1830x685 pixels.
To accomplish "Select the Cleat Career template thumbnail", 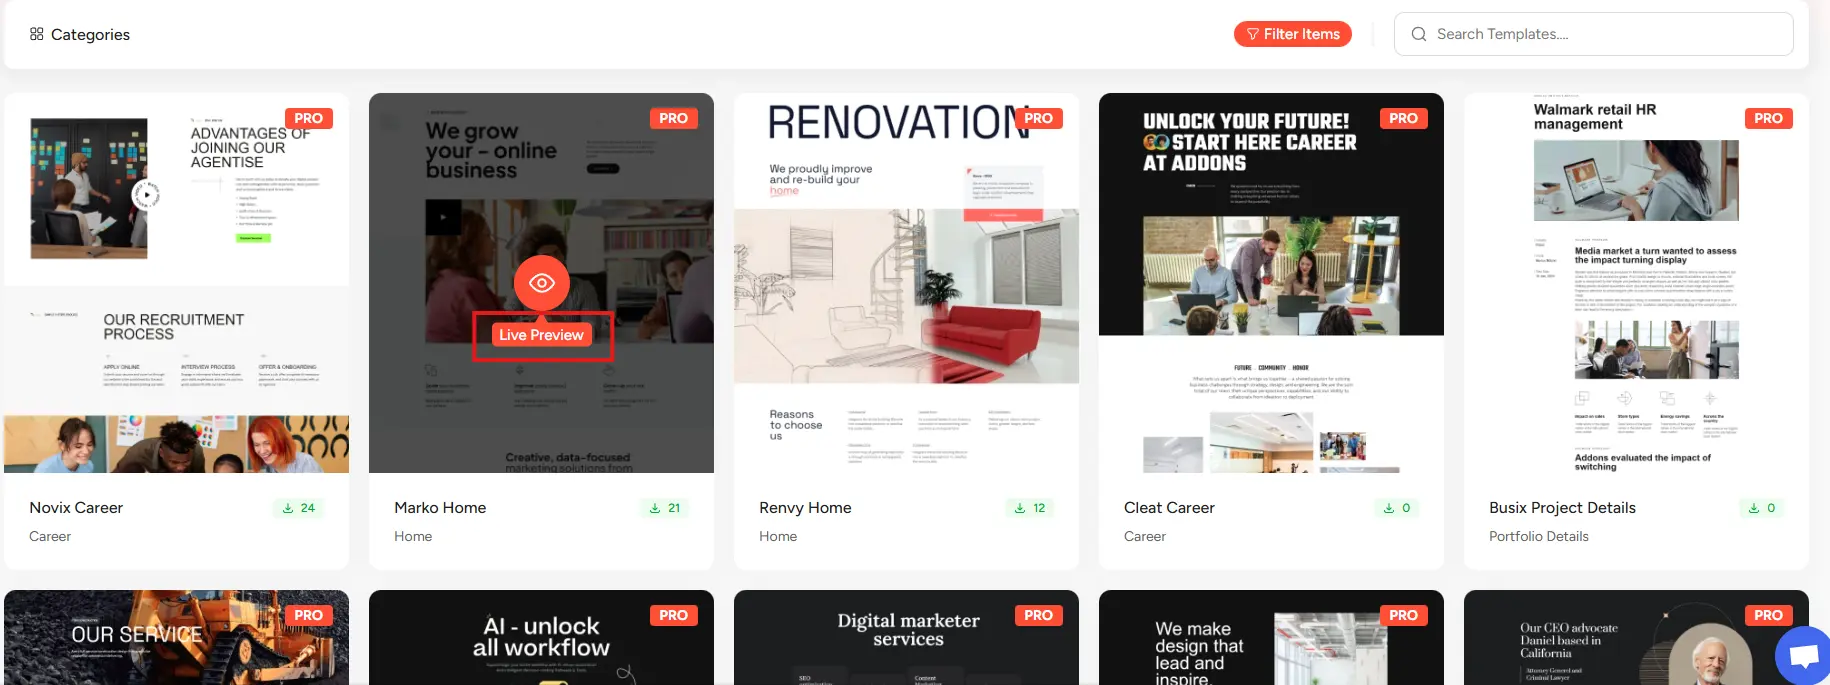I will coord(1271,283).
